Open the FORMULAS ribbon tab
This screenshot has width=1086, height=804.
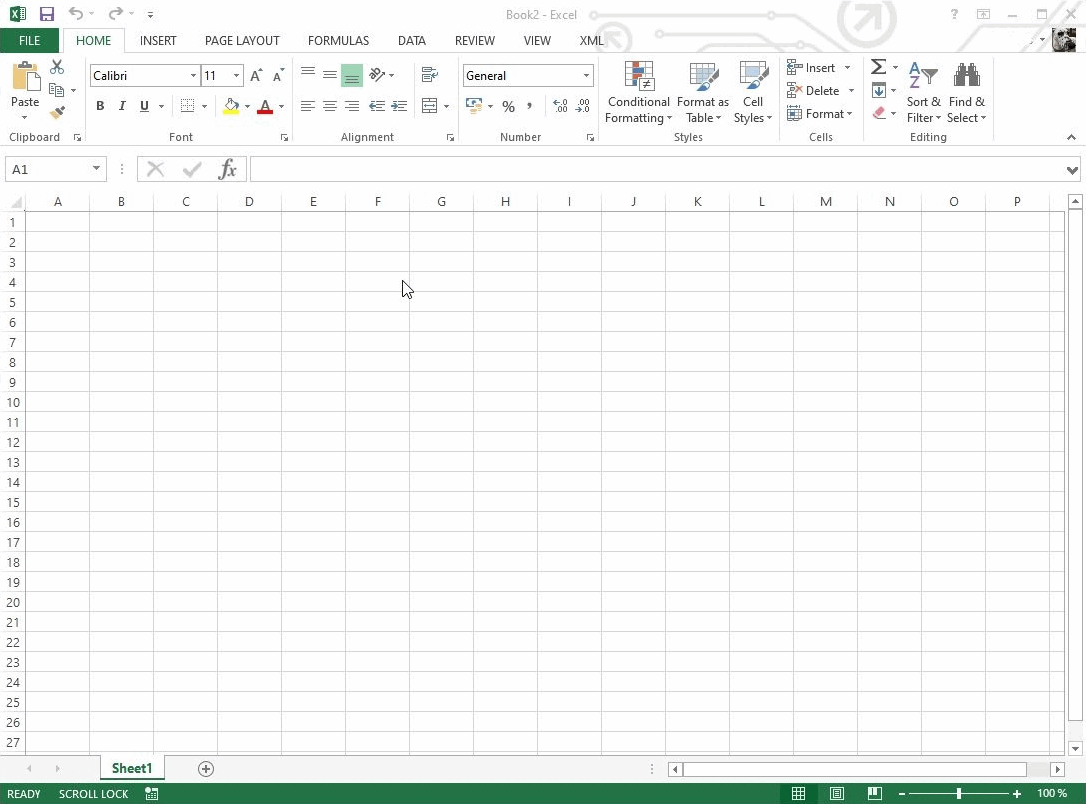pyautogui.click(x=338, y=41)
